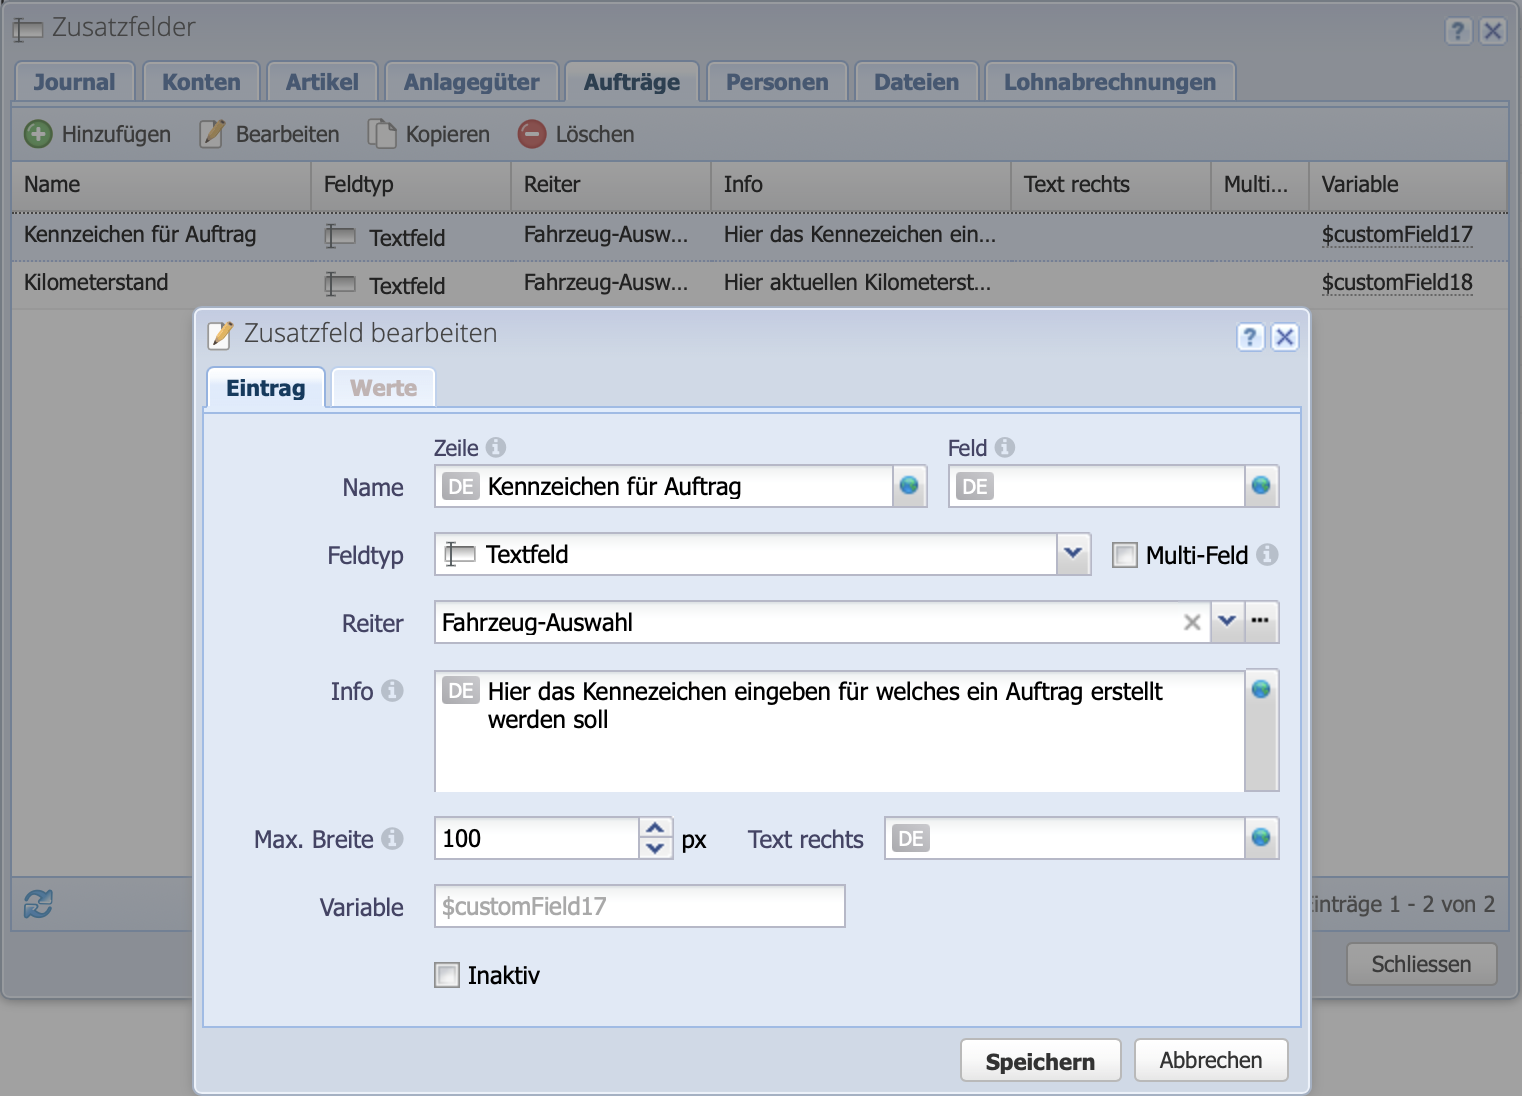This screenshot has height=1096, width=1522.
Task: Click the globe icon beside the Feld input
Action: click(x=1261, y=486)
